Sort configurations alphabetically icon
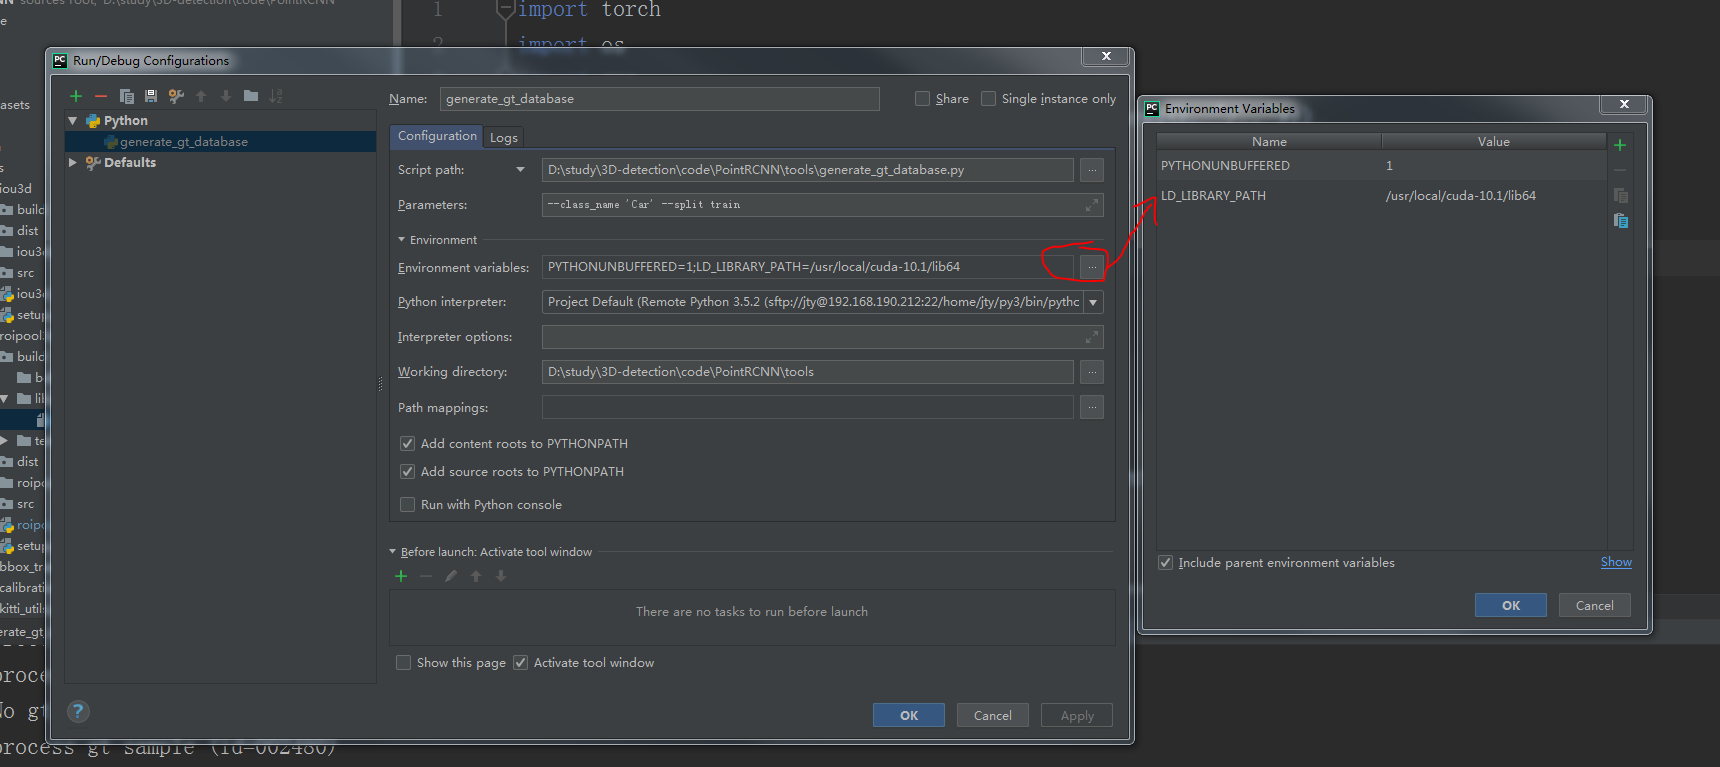Screen dimensions: 1720x767 click(276, 96)
